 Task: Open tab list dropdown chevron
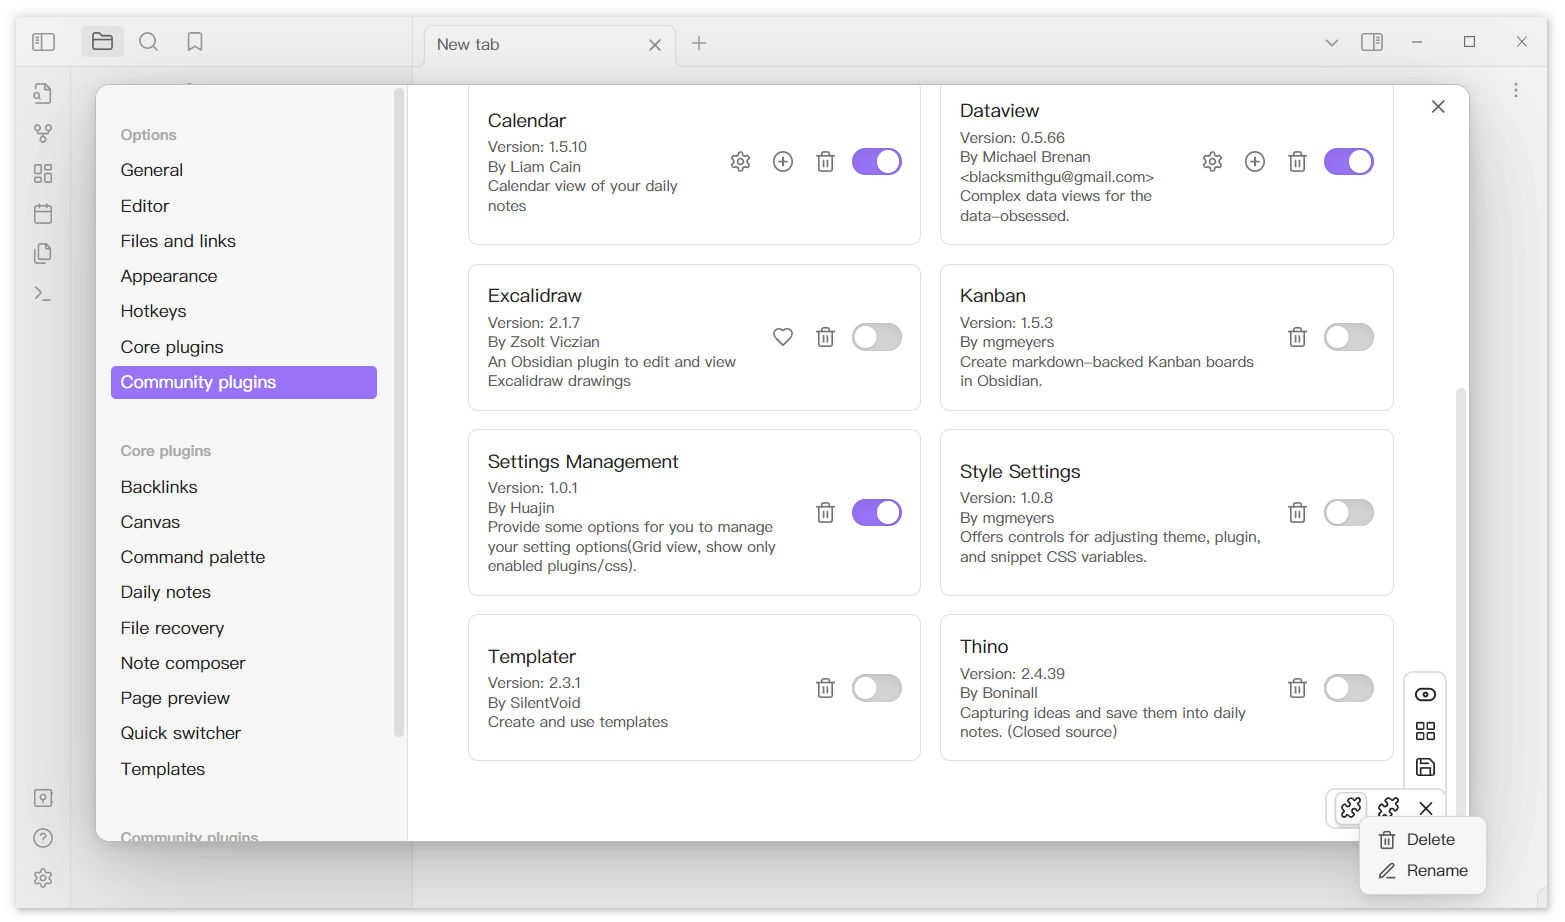(1332, 43)
